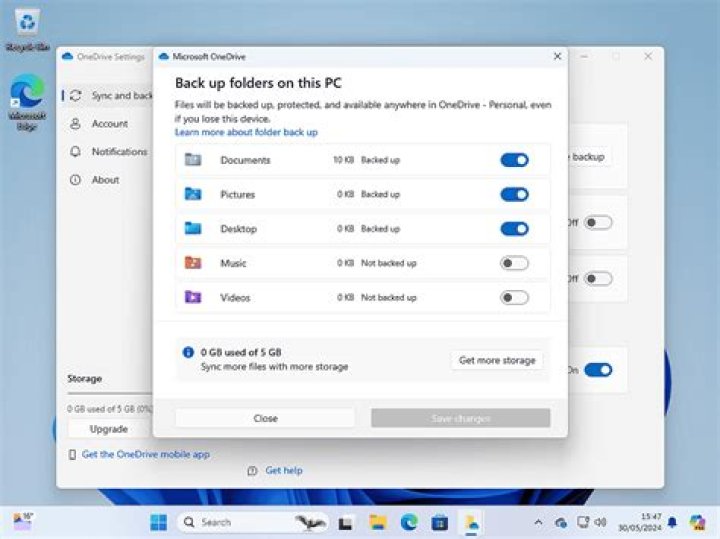
Task: Click the Pictures folder icon
Action: pos(193,194)
